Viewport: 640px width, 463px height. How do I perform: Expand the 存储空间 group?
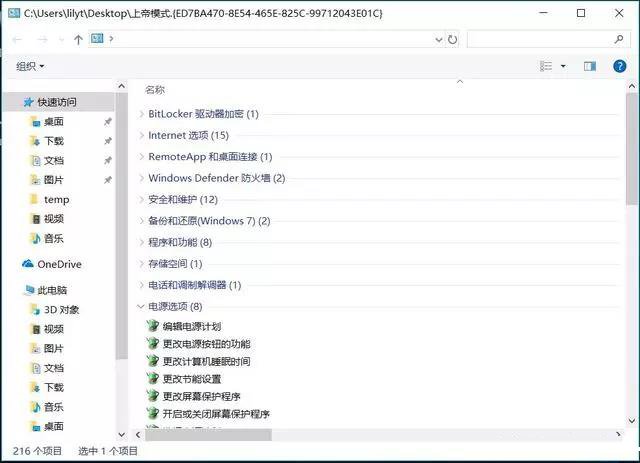[141, 264]
